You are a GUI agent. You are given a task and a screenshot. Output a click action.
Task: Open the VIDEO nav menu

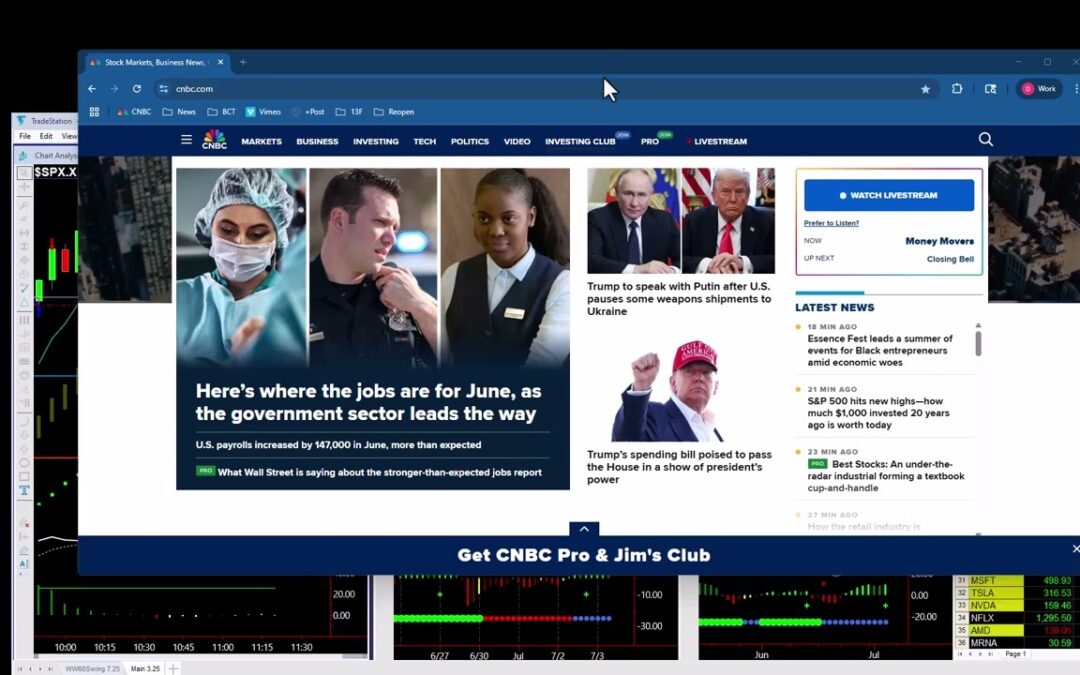pyautogui.click(x=517, y=141)
